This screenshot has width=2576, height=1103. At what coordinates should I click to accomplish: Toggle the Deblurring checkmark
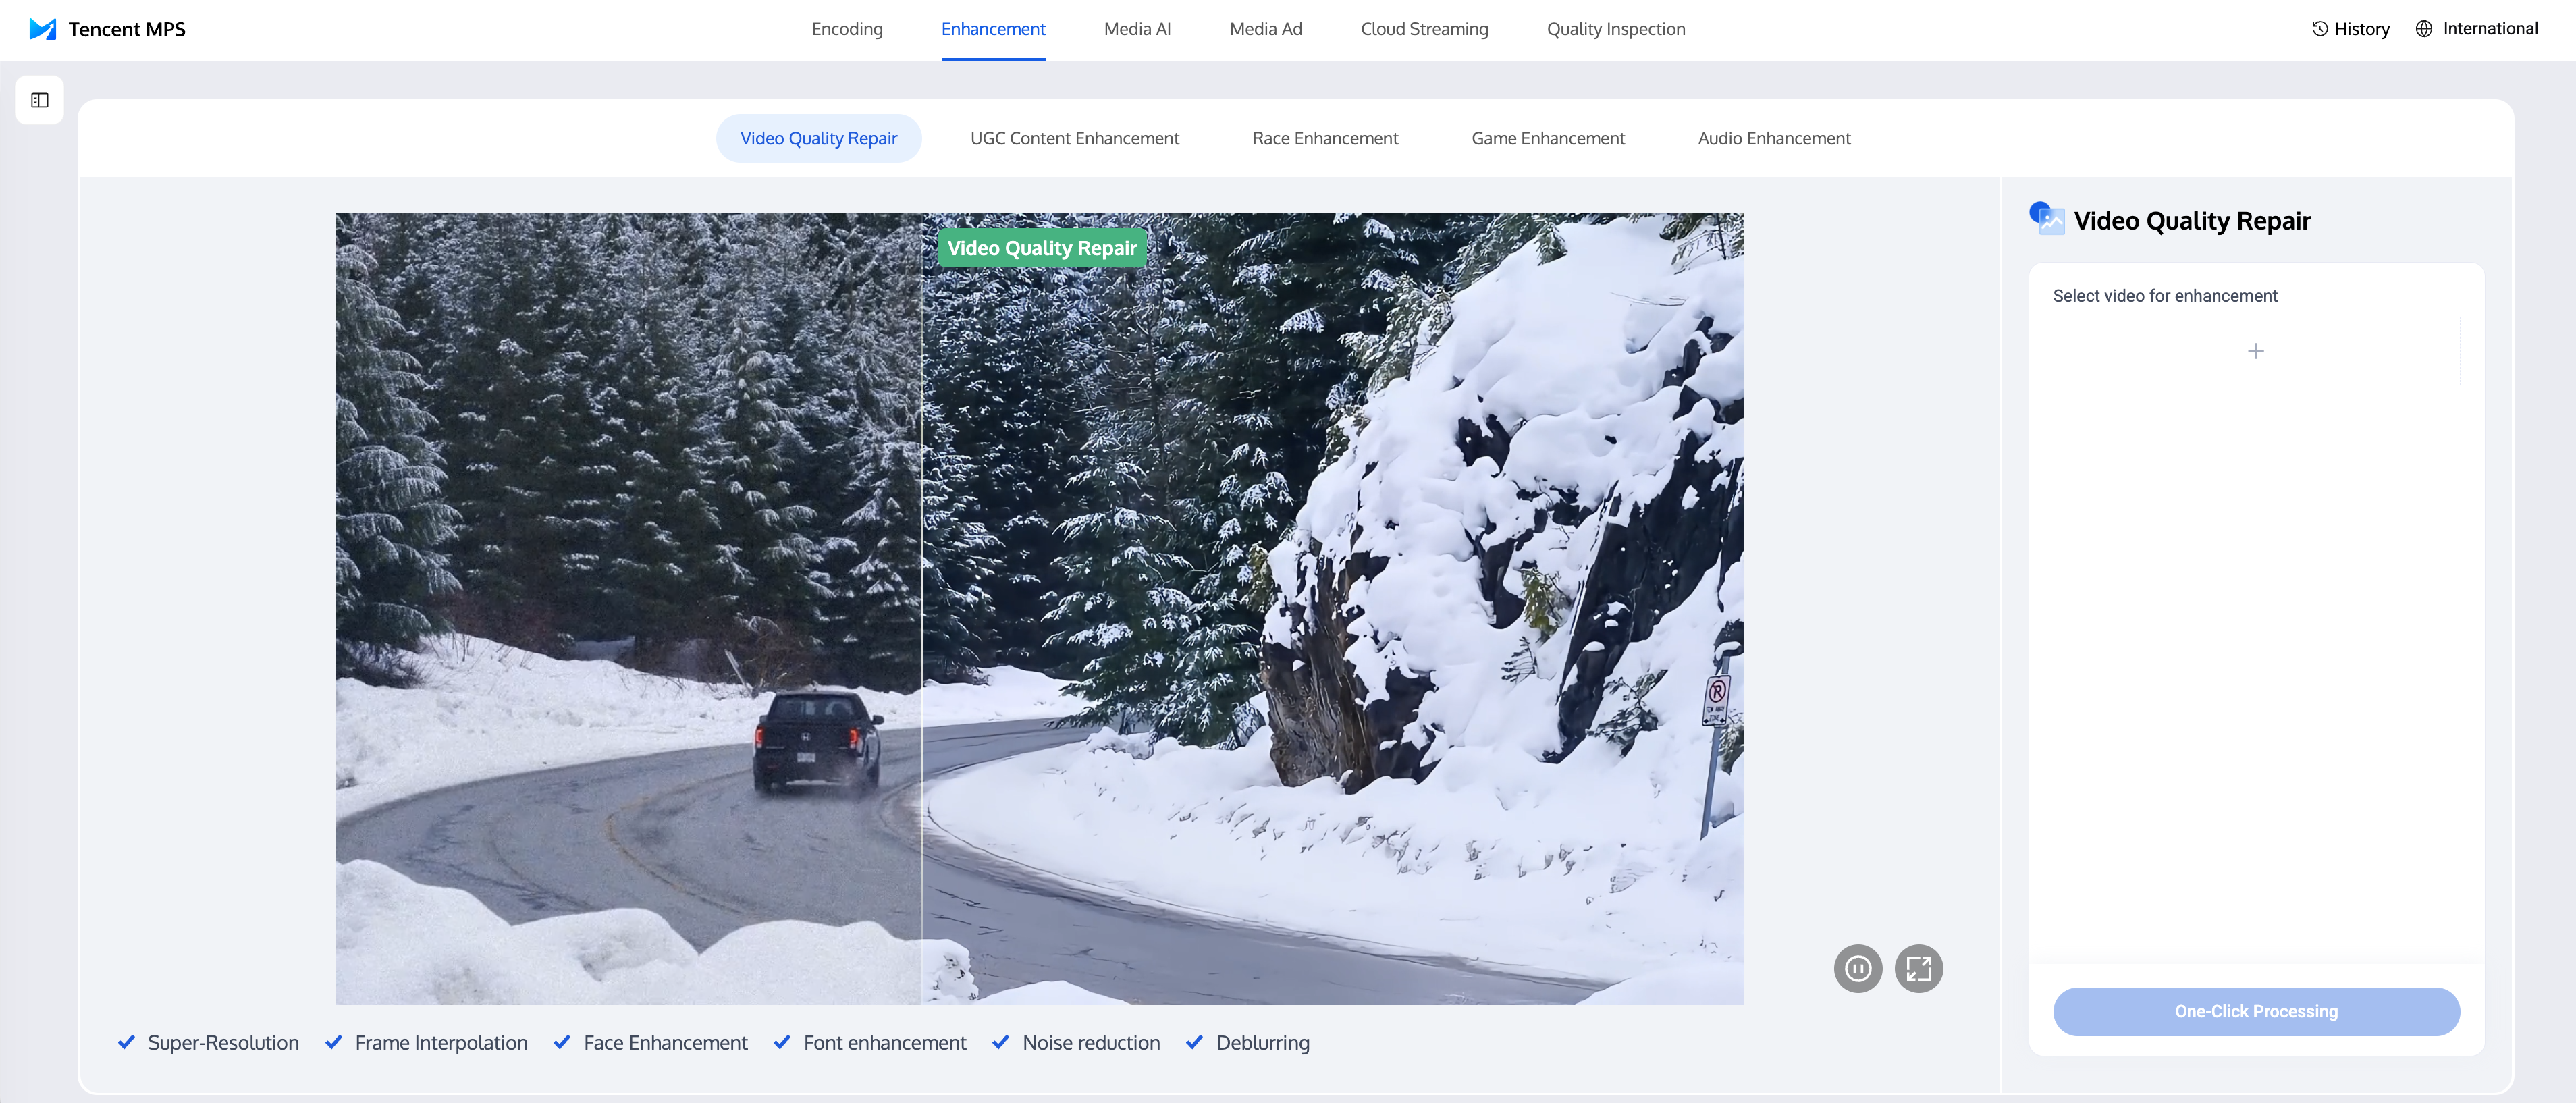1194,1042
